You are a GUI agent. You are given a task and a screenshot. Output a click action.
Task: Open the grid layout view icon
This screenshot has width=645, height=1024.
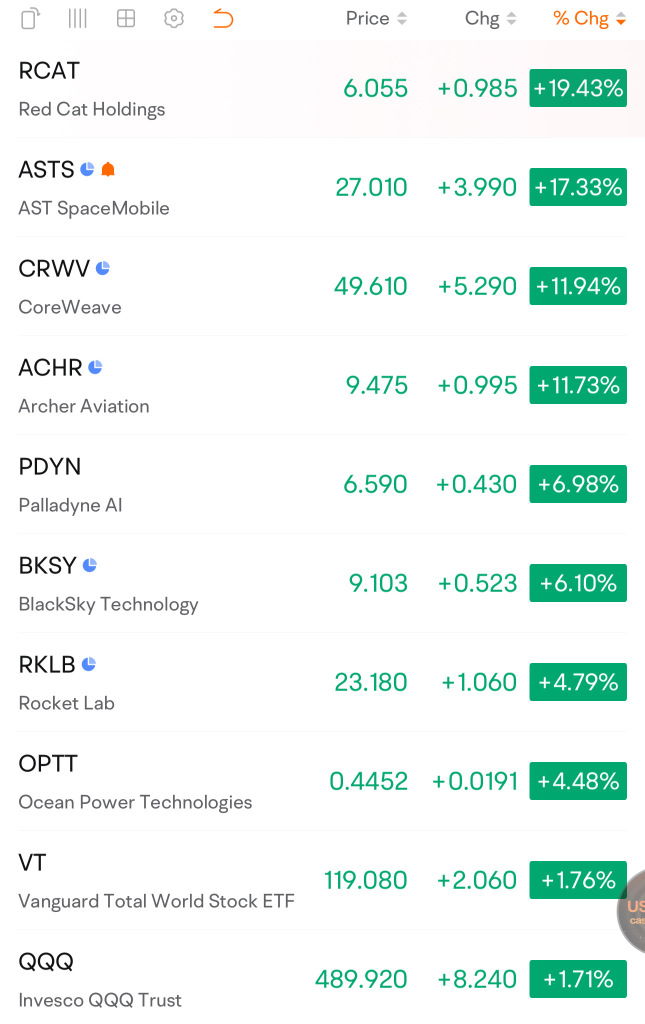coord(125,18)
